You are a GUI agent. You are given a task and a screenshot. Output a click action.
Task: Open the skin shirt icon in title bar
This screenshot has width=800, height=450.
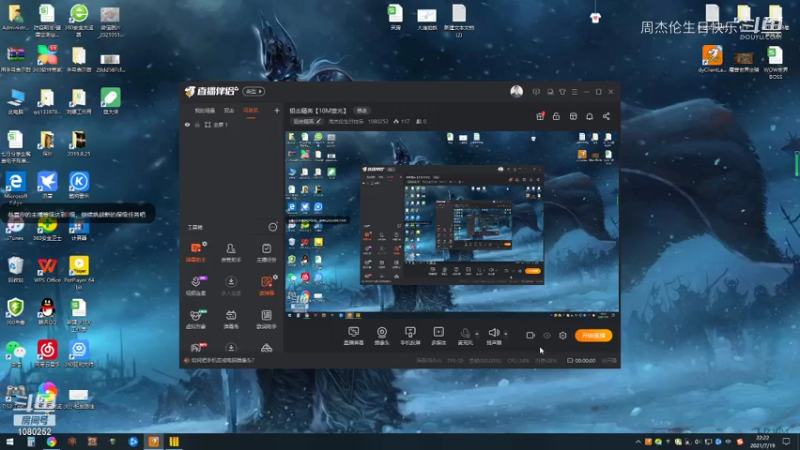click(562, 92)
